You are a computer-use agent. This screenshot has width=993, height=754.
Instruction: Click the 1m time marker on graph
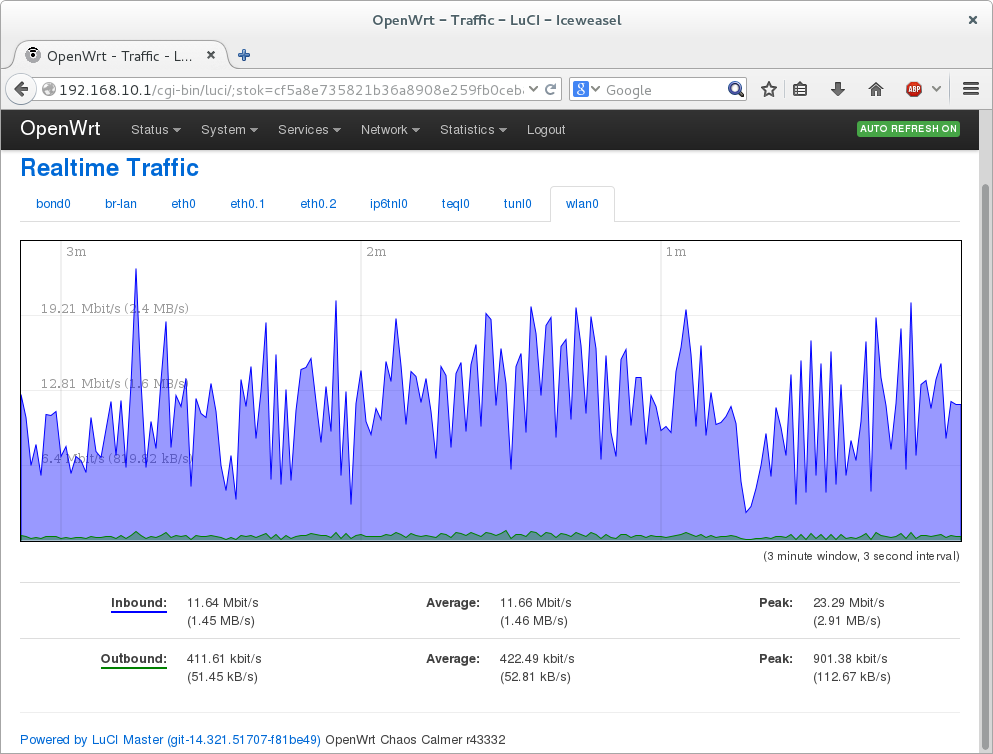click(x=676, y=251)
